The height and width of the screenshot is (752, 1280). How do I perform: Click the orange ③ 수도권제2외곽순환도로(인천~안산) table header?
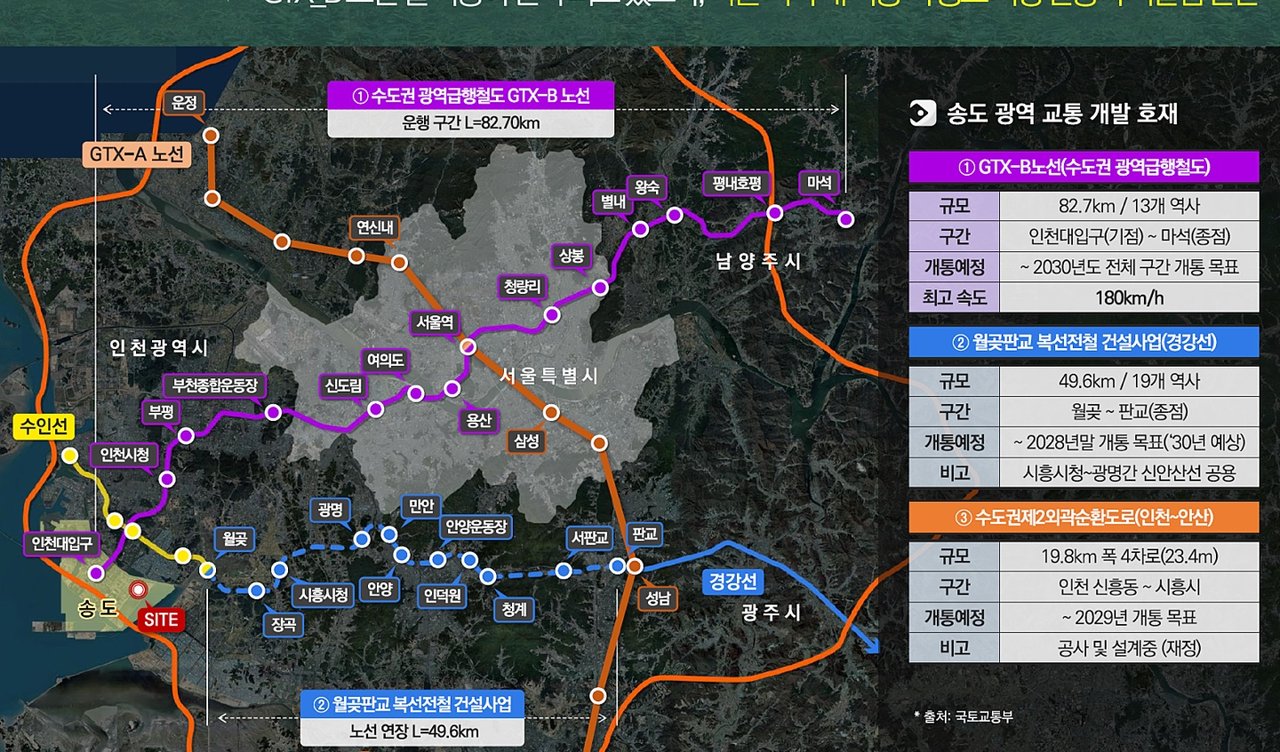pyautogui.click(x=1083, y=517)
